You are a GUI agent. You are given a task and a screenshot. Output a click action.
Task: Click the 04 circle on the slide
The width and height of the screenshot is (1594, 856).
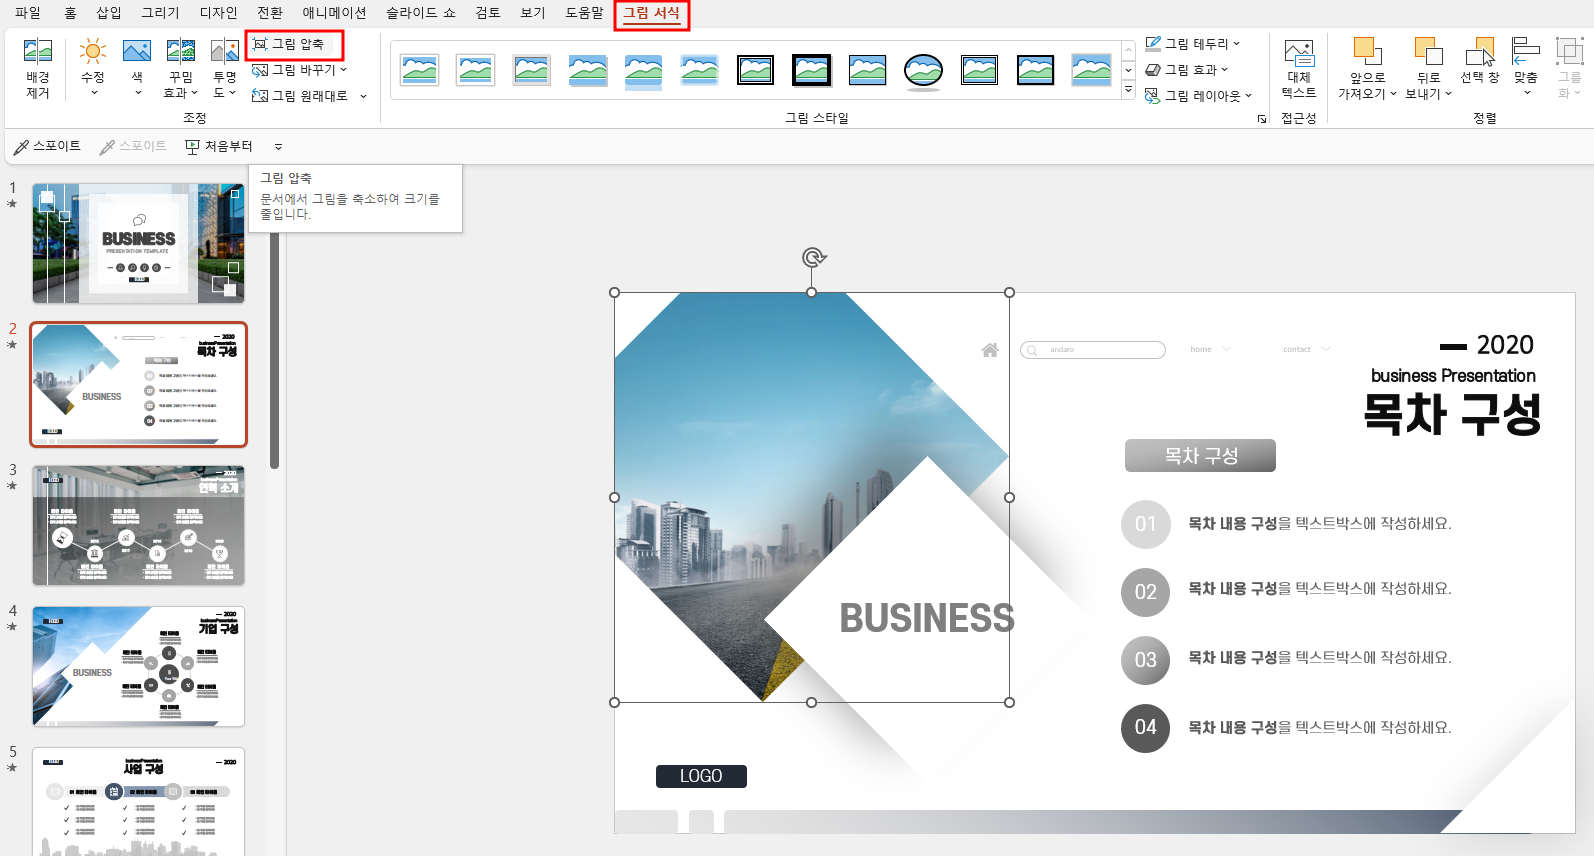pyautogui.click(x=1146, y=728)
